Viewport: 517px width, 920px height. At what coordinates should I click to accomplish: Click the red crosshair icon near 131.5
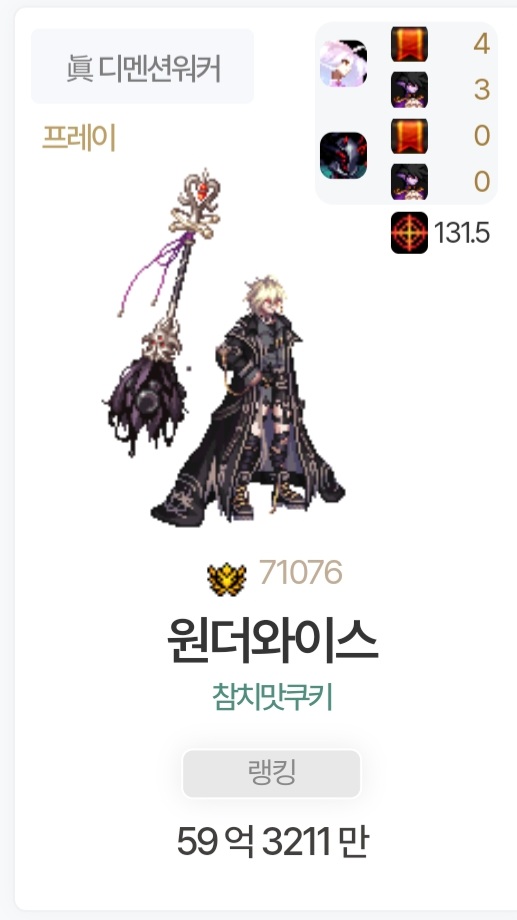coord(409,233)
